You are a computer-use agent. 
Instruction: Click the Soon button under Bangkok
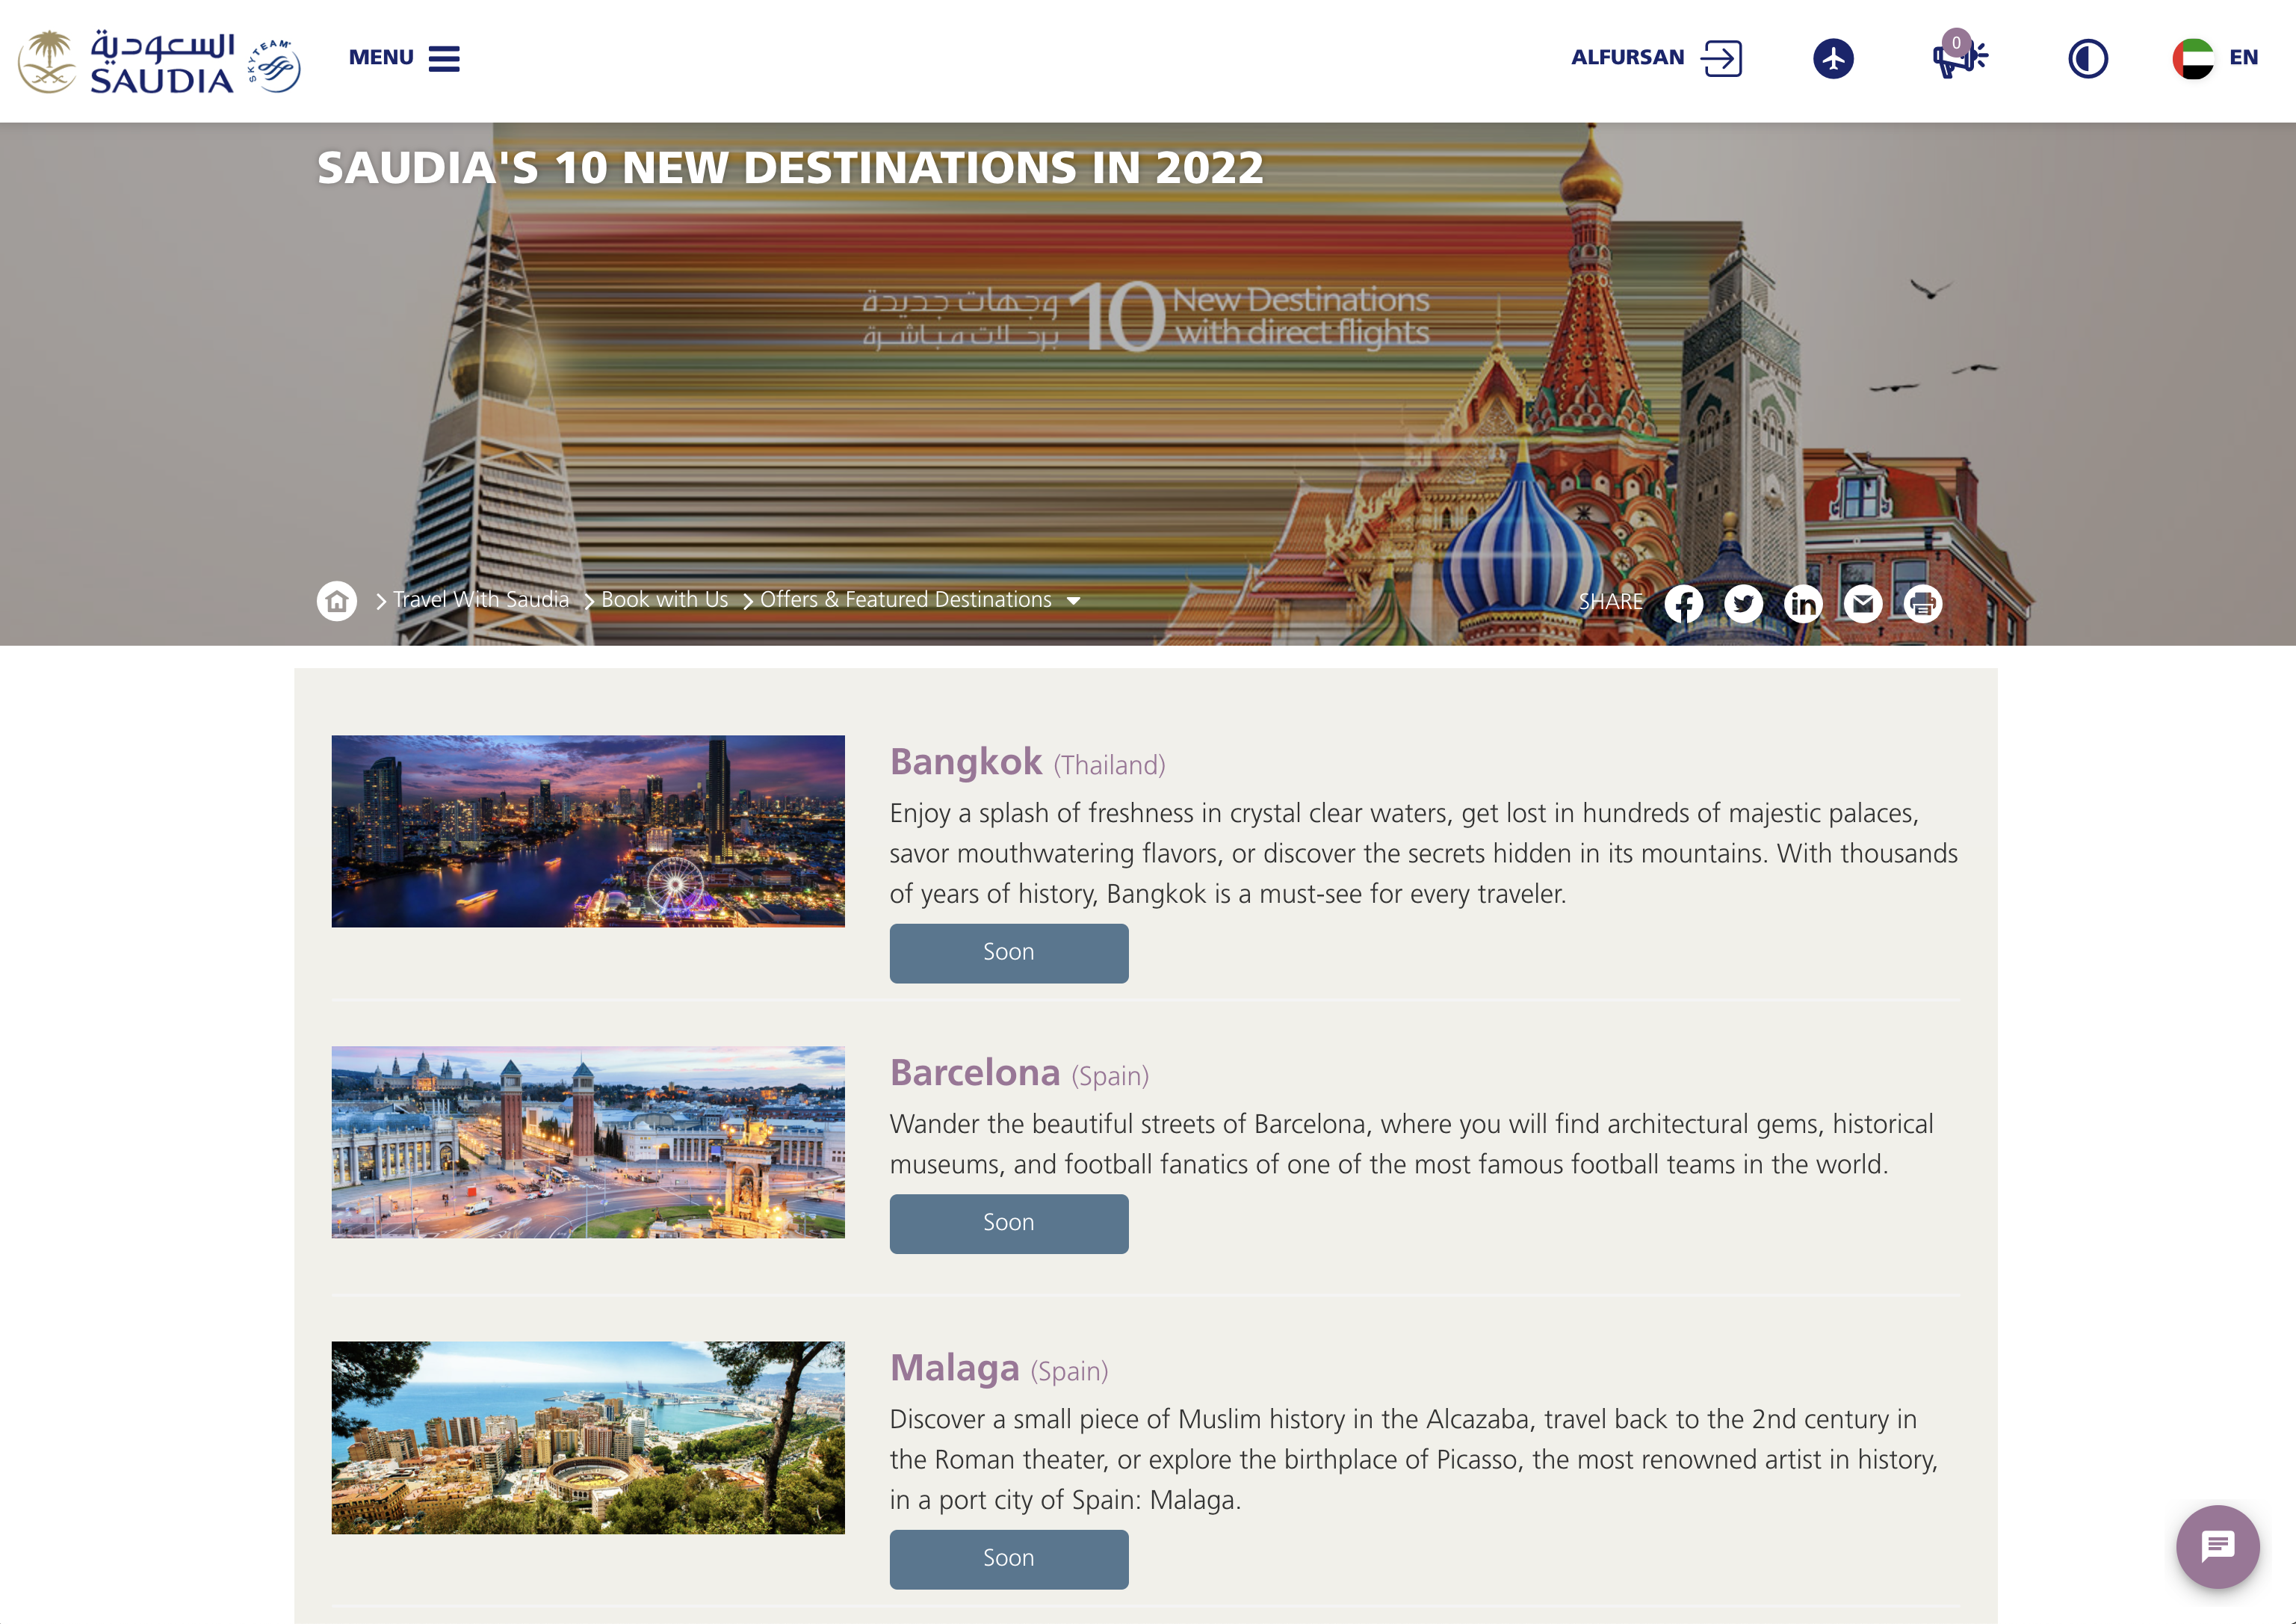click(x=1008, y=952)
